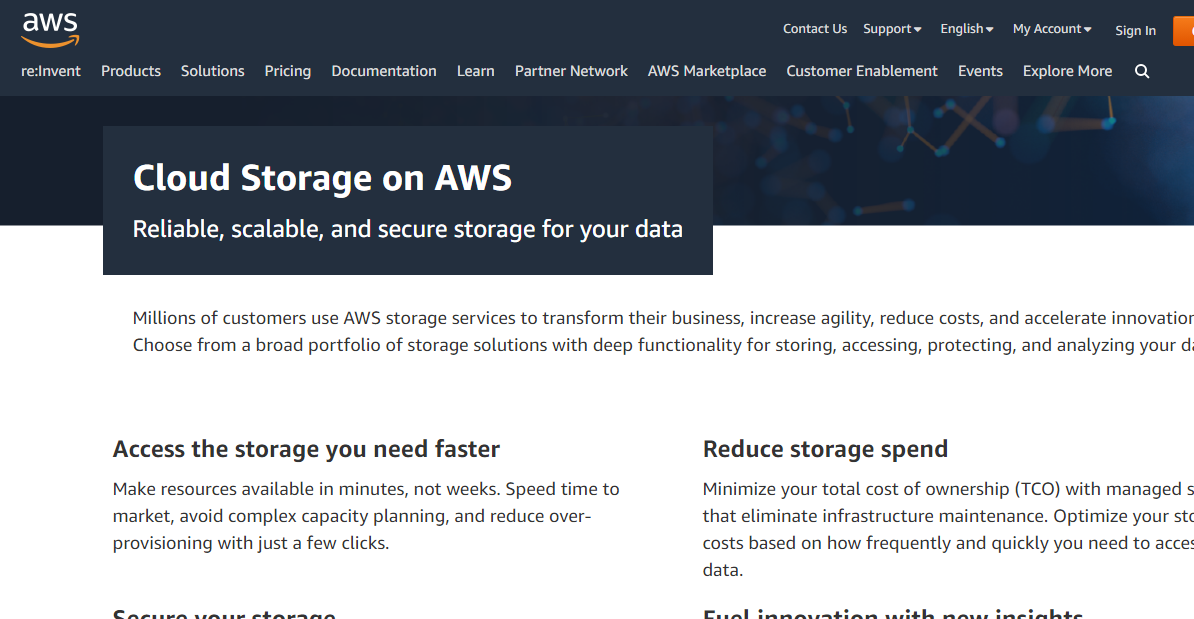Go to the Pricing page

288,71
